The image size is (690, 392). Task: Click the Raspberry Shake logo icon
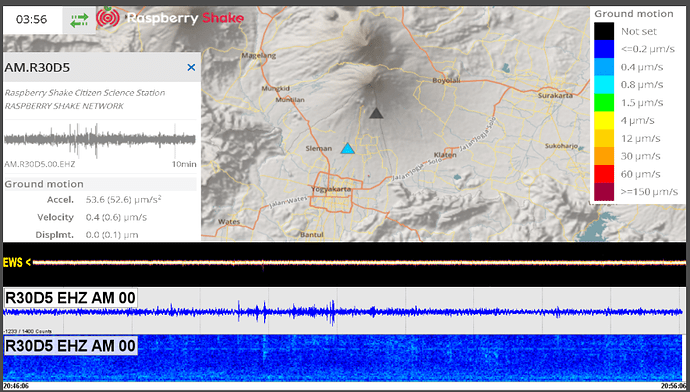[108, 18]
